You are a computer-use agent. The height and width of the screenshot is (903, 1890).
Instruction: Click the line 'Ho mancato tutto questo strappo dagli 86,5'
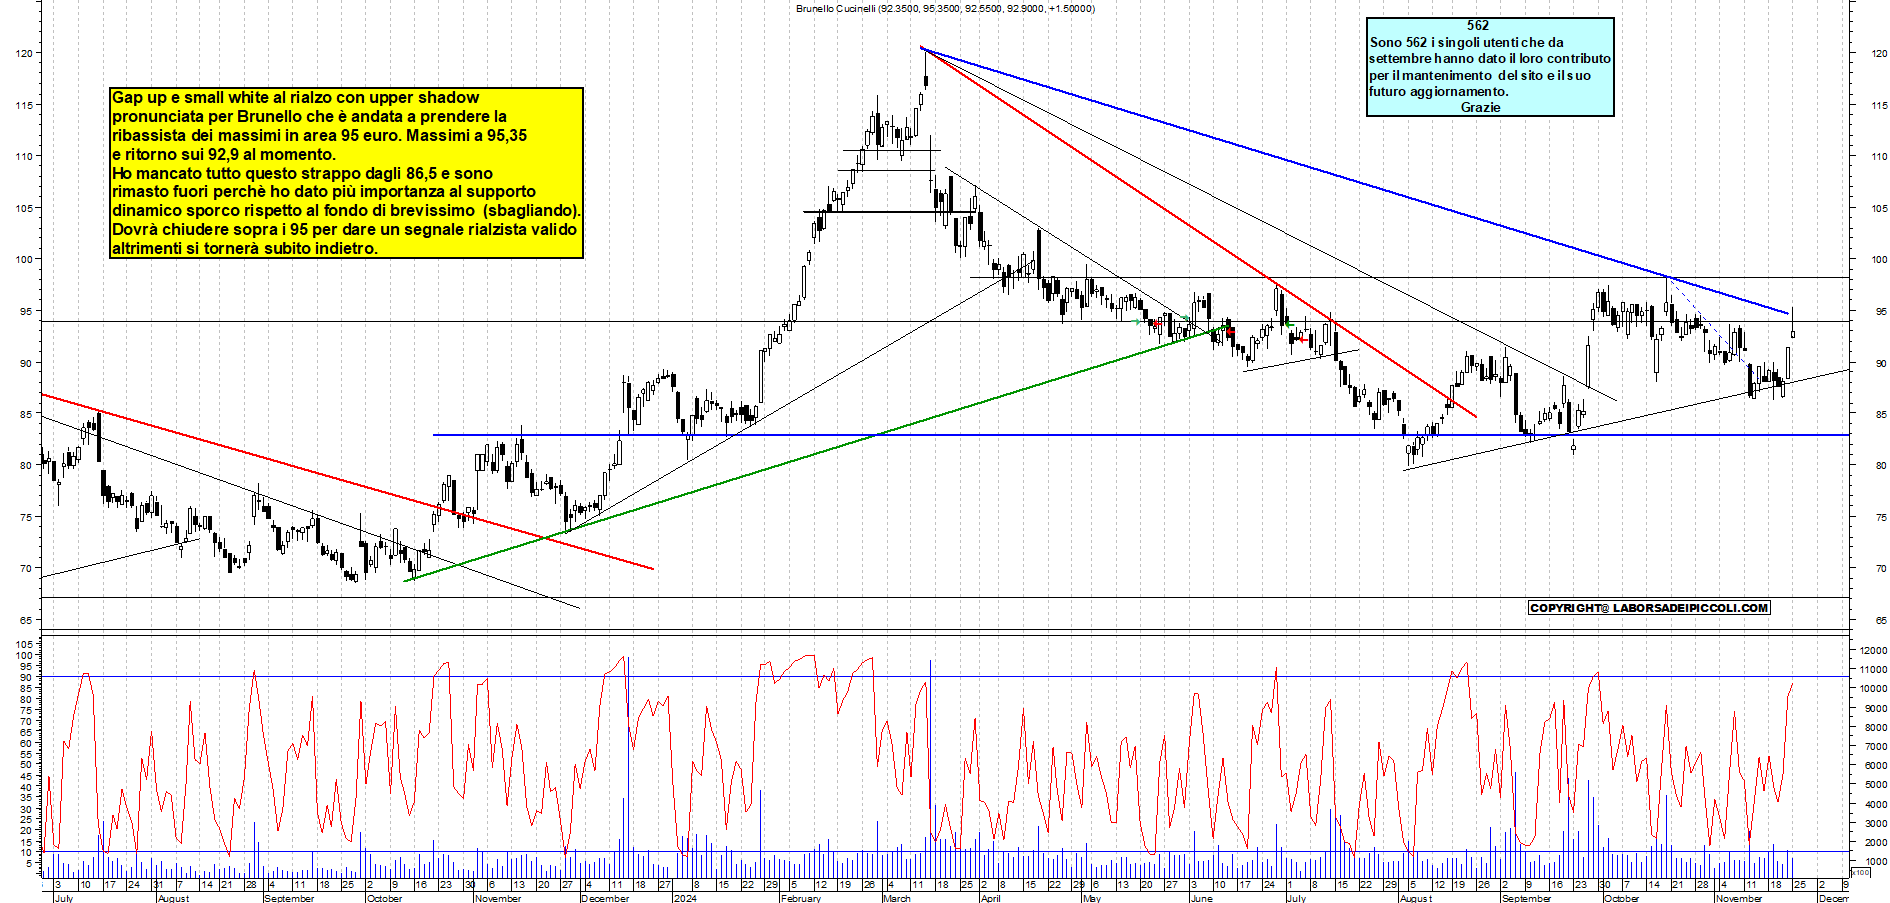tap(302, 173)
